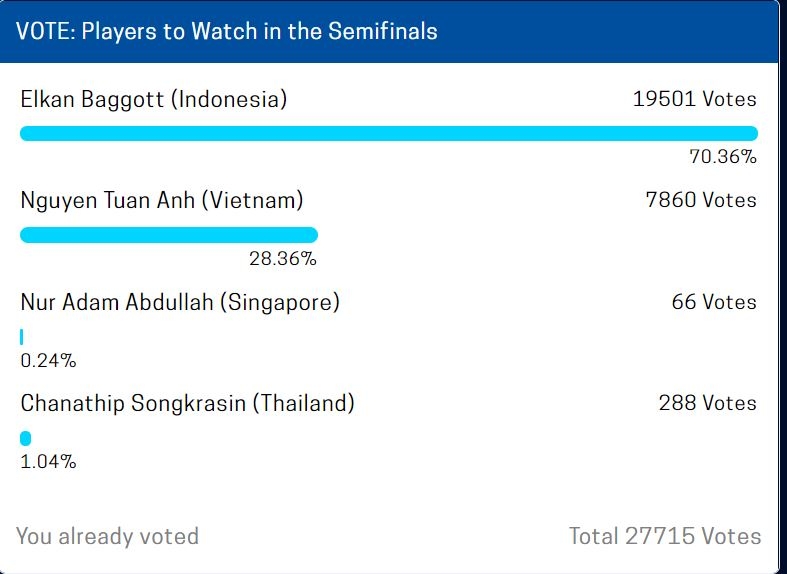Select Nguyen Tuan Anh (Vietnam) option
This screenshot has width=787, height=574.
pos(162,200)
